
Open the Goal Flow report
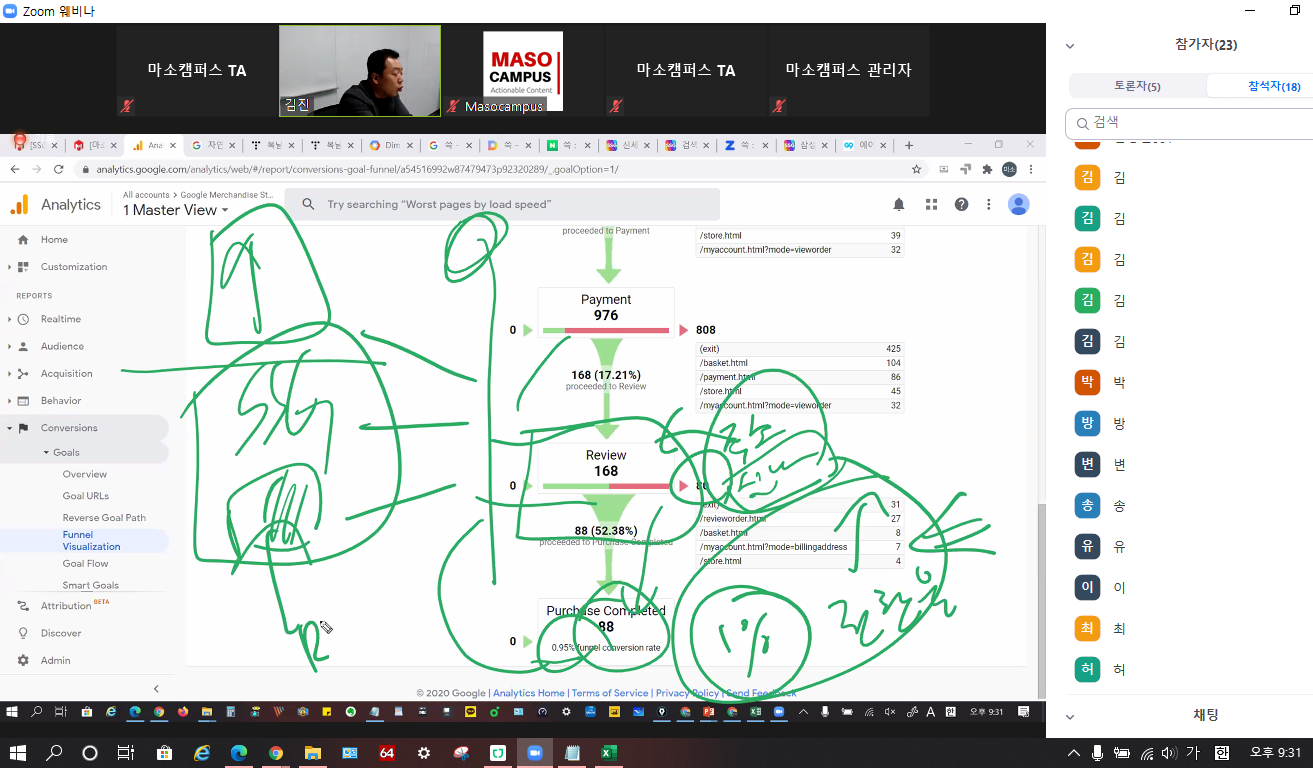85,564
